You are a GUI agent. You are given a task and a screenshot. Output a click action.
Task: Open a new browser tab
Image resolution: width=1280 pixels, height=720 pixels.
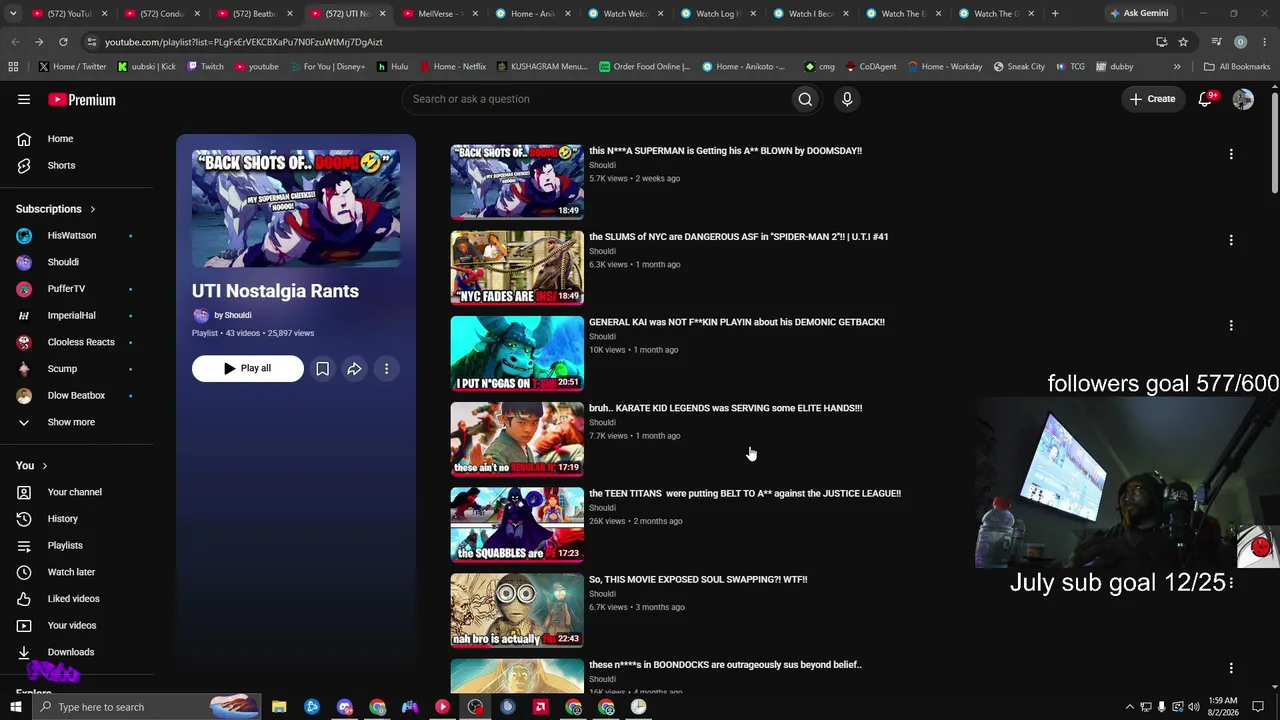click(1055, 14)
